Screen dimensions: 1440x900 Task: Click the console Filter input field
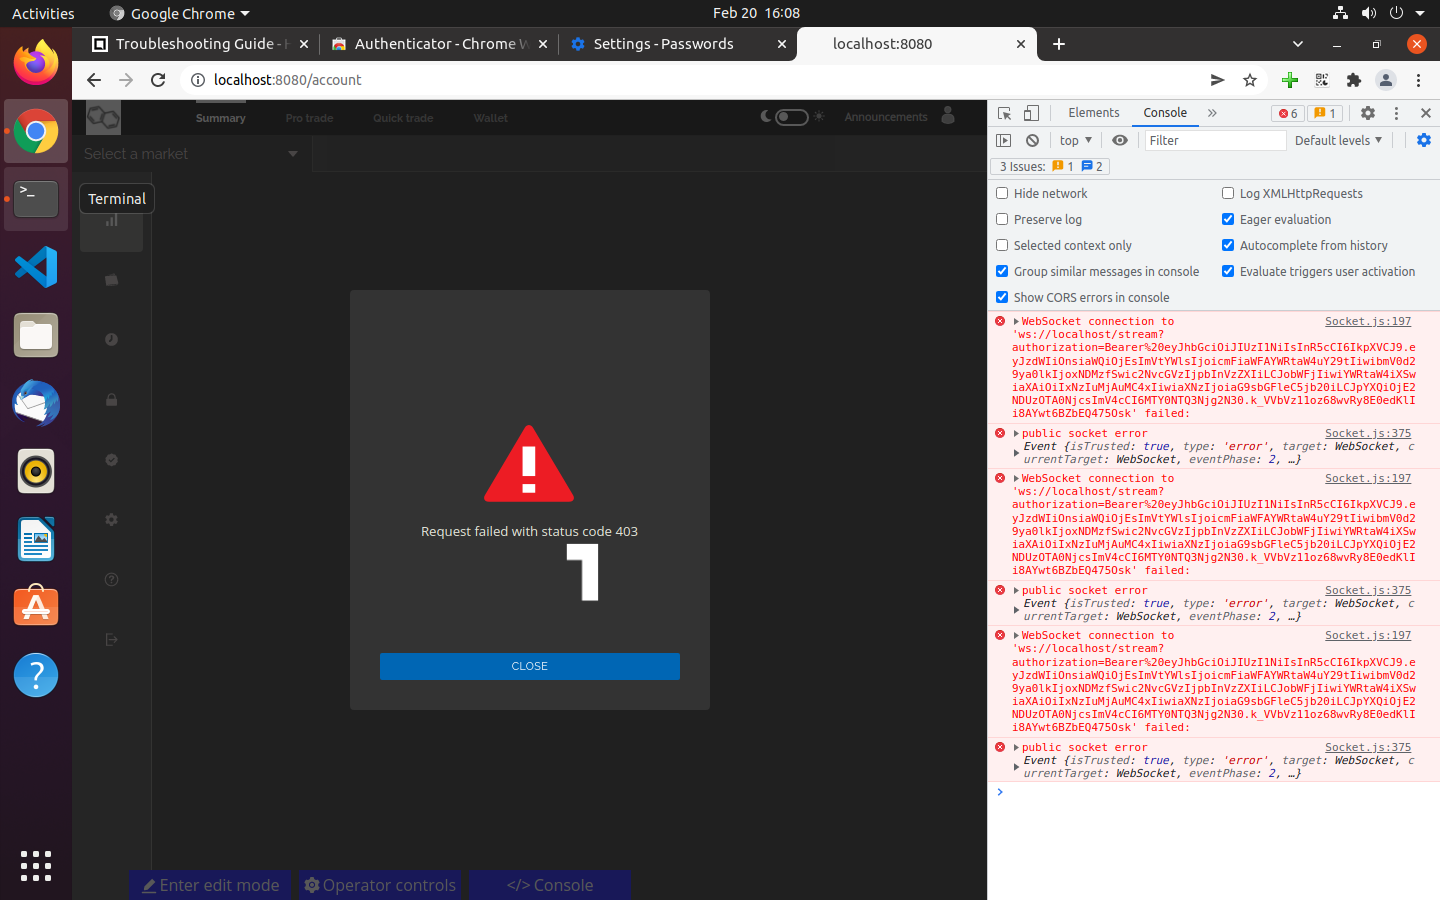point(1214,141)
